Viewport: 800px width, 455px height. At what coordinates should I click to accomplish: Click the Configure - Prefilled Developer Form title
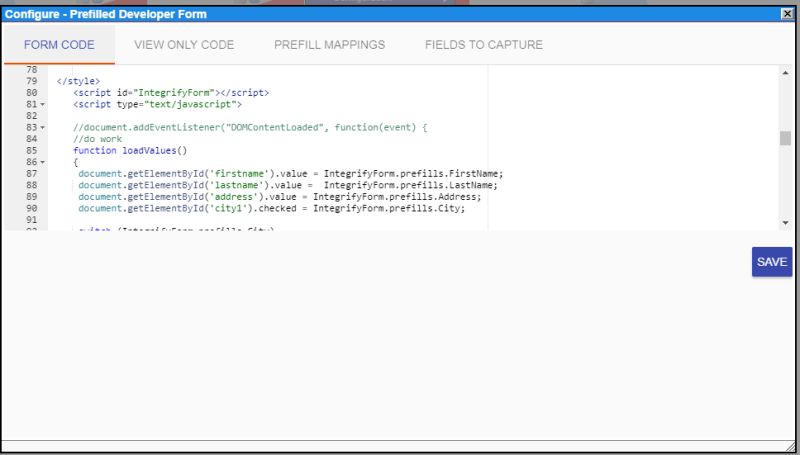(106, 14)
